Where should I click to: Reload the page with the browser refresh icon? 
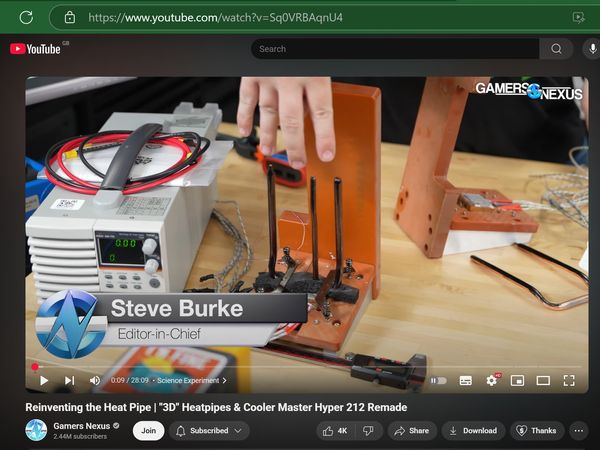coord(26,17)
